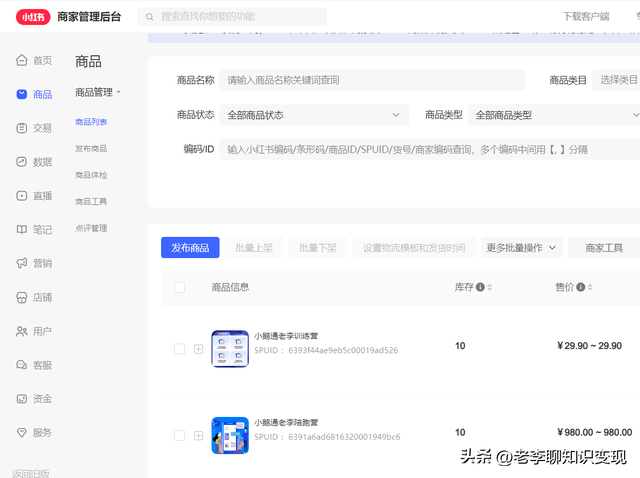This screenshot has height=478, width=640.
Task: Click the 商品名称 keyword input field
Action: tap(373, 80)
